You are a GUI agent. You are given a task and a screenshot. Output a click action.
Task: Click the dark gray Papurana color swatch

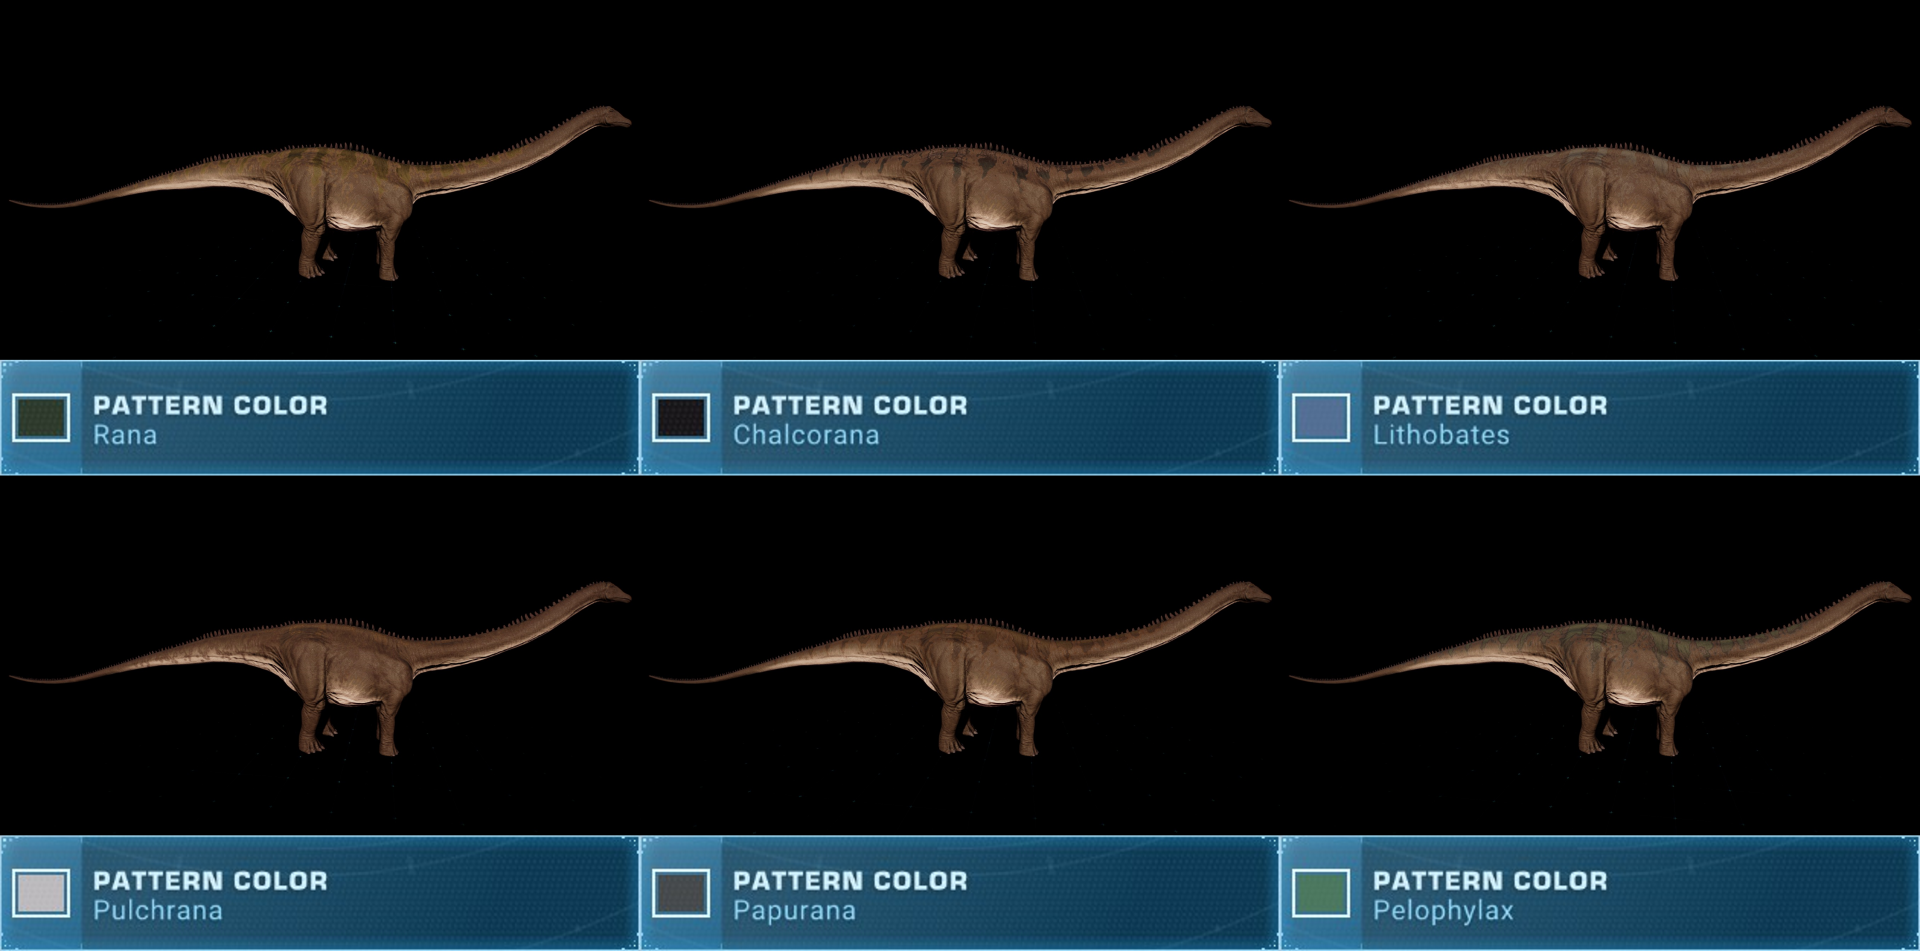[x=681, y=893]
